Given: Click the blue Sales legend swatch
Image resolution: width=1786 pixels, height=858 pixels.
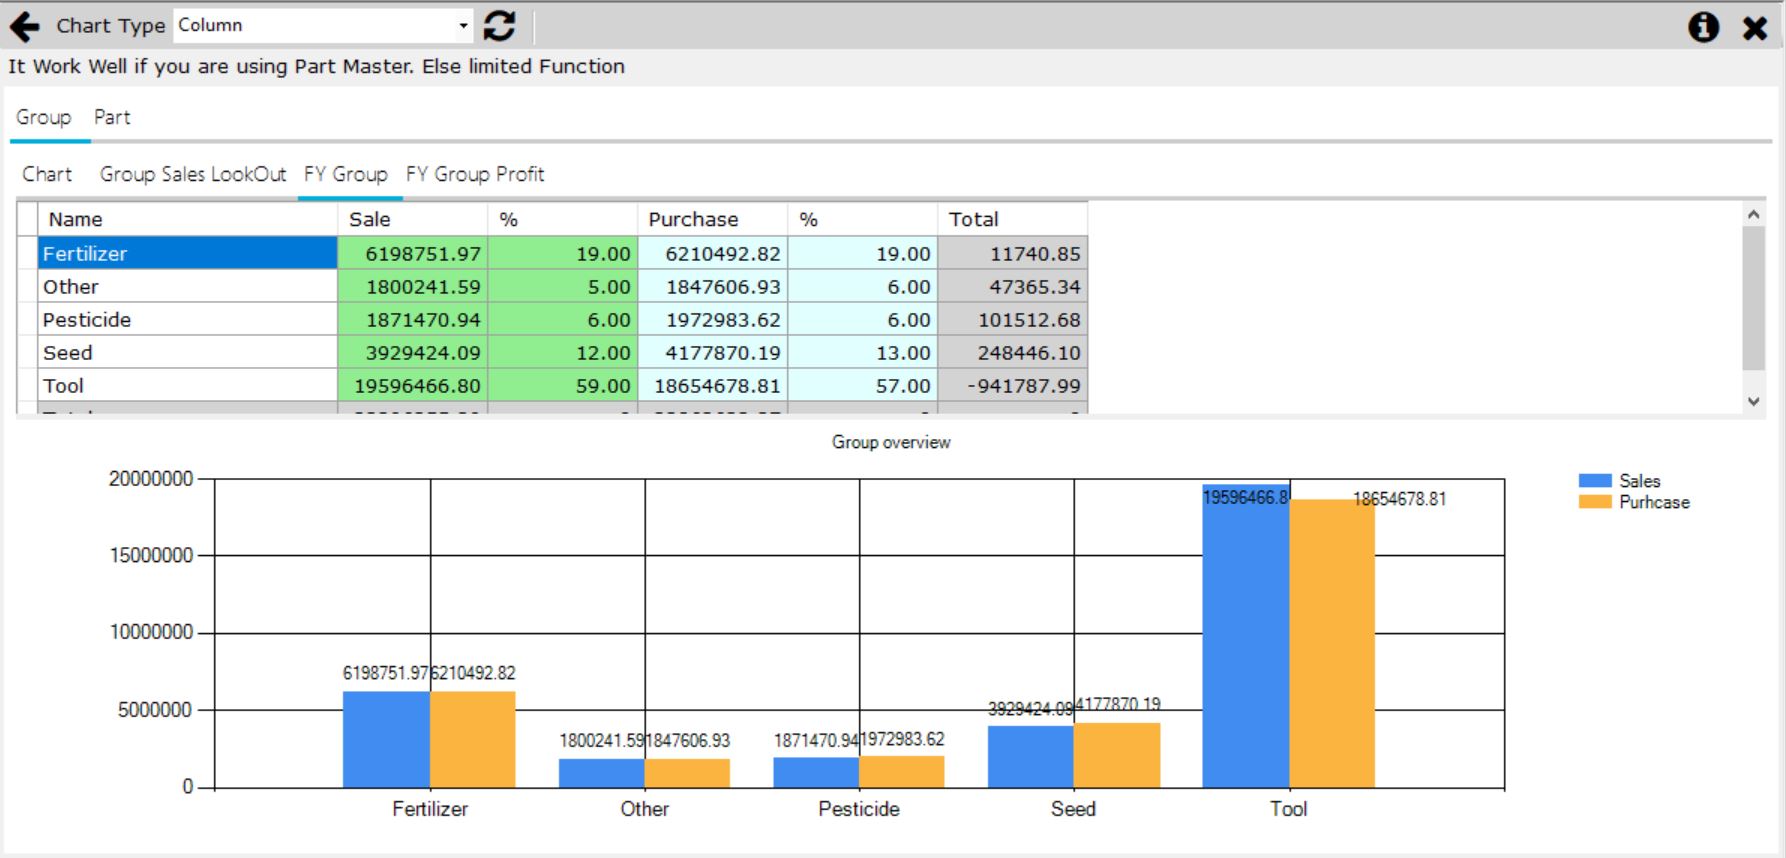Looking at the screenshot, I should 1594,481.
